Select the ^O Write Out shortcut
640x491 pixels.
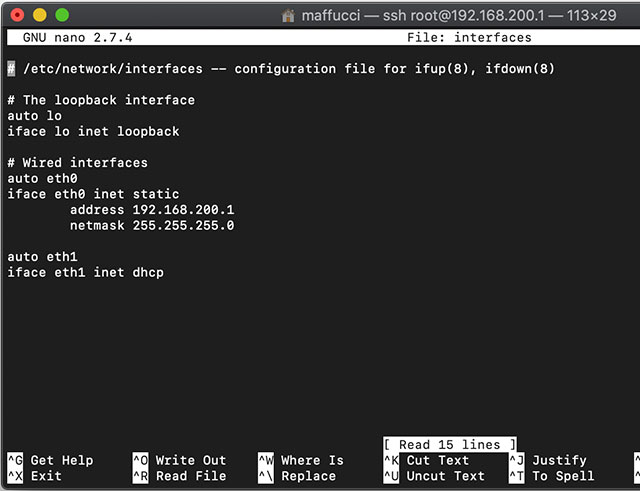179,461
